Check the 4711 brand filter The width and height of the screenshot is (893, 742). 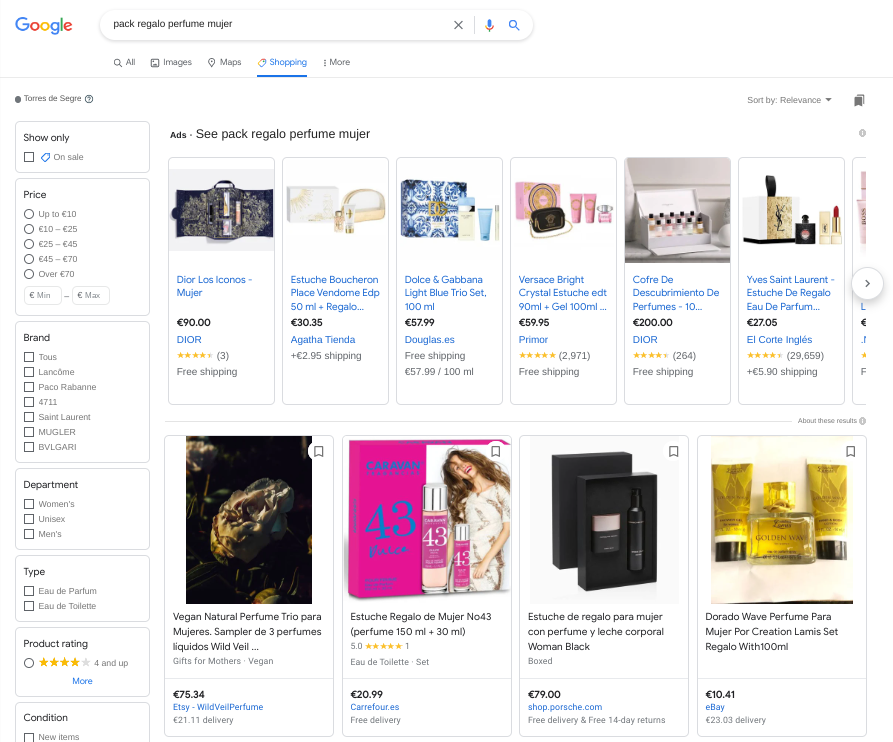click(29, 402)
